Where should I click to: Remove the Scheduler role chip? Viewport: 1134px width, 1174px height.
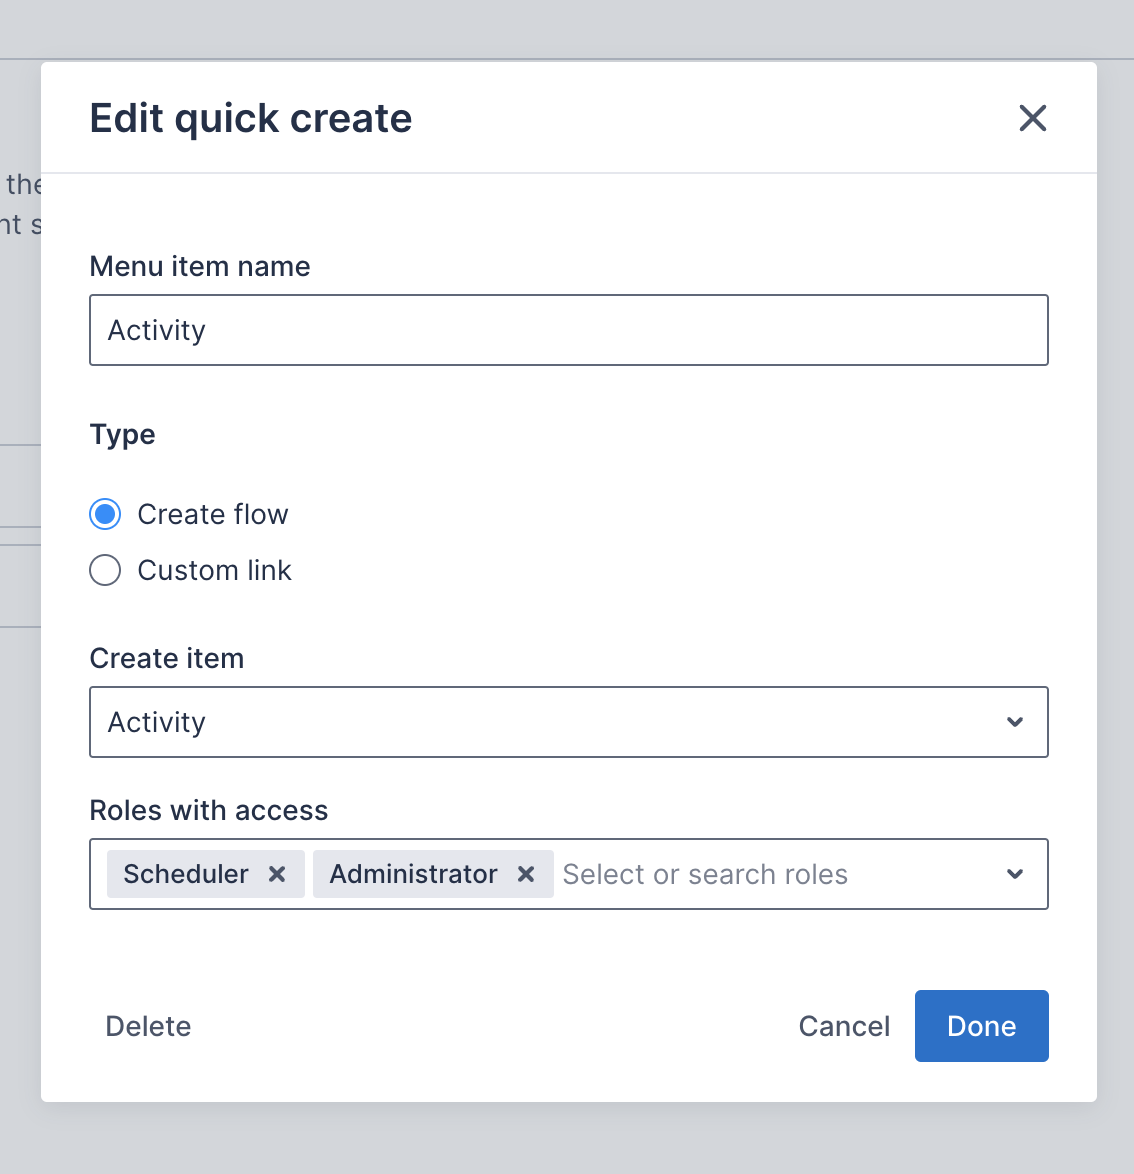(277, 874)
